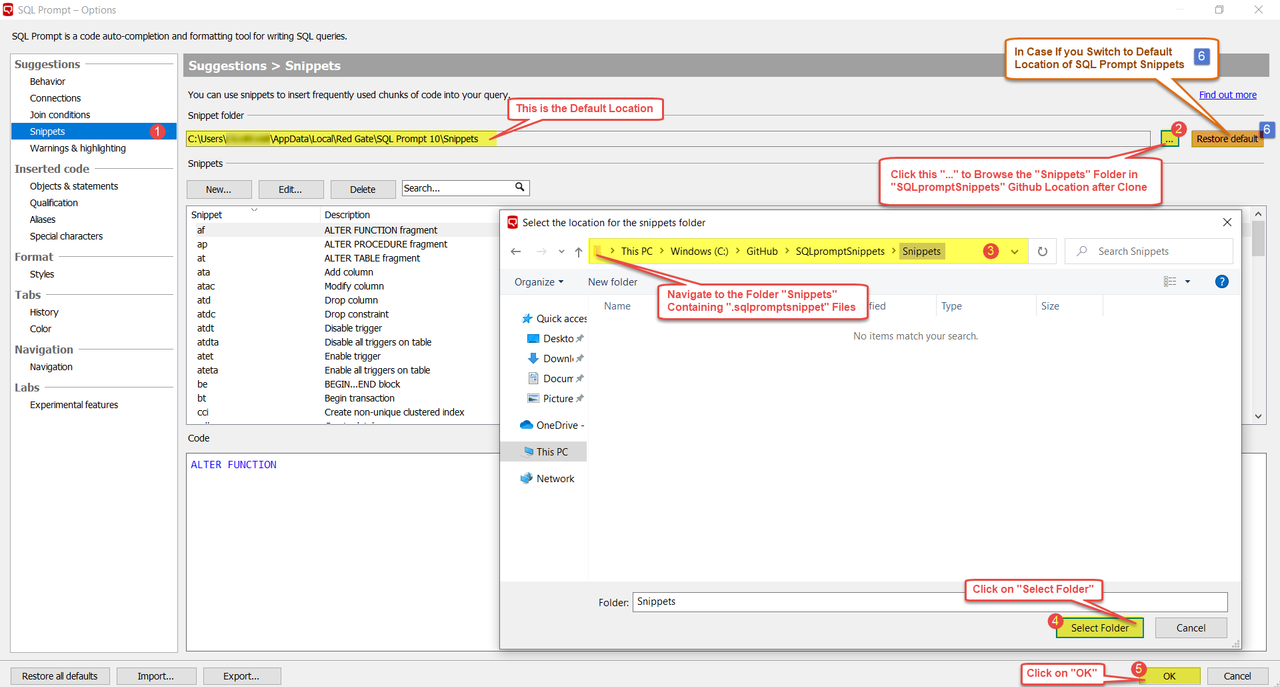Click the Edit... snippet button
1280x687 pixels.
[290, 189]
